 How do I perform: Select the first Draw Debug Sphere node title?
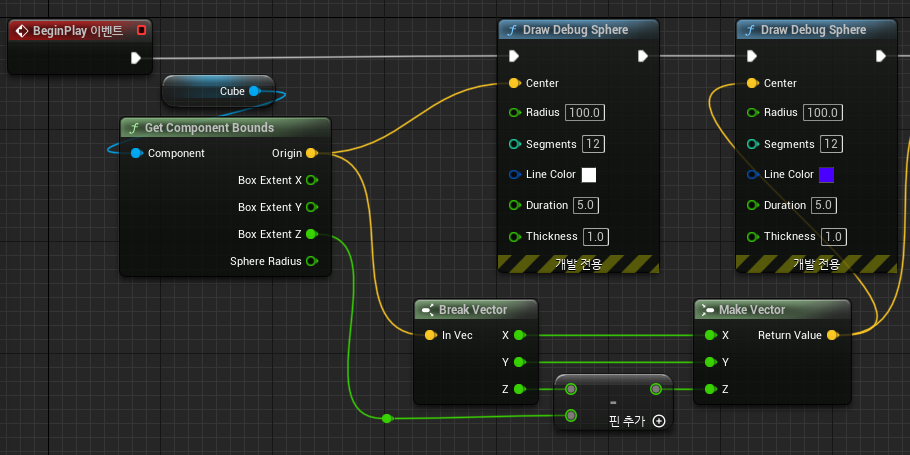tap(576, 30)
